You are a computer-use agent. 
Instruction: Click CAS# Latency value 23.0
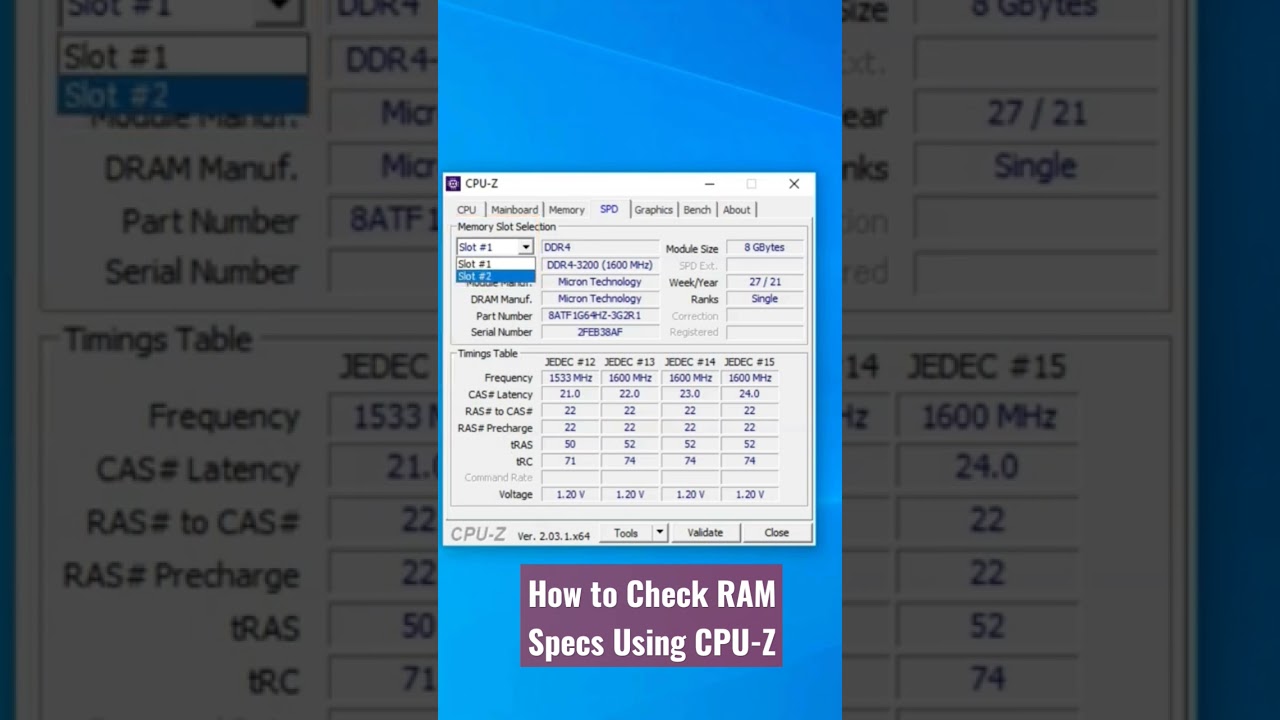click(690, 394)
